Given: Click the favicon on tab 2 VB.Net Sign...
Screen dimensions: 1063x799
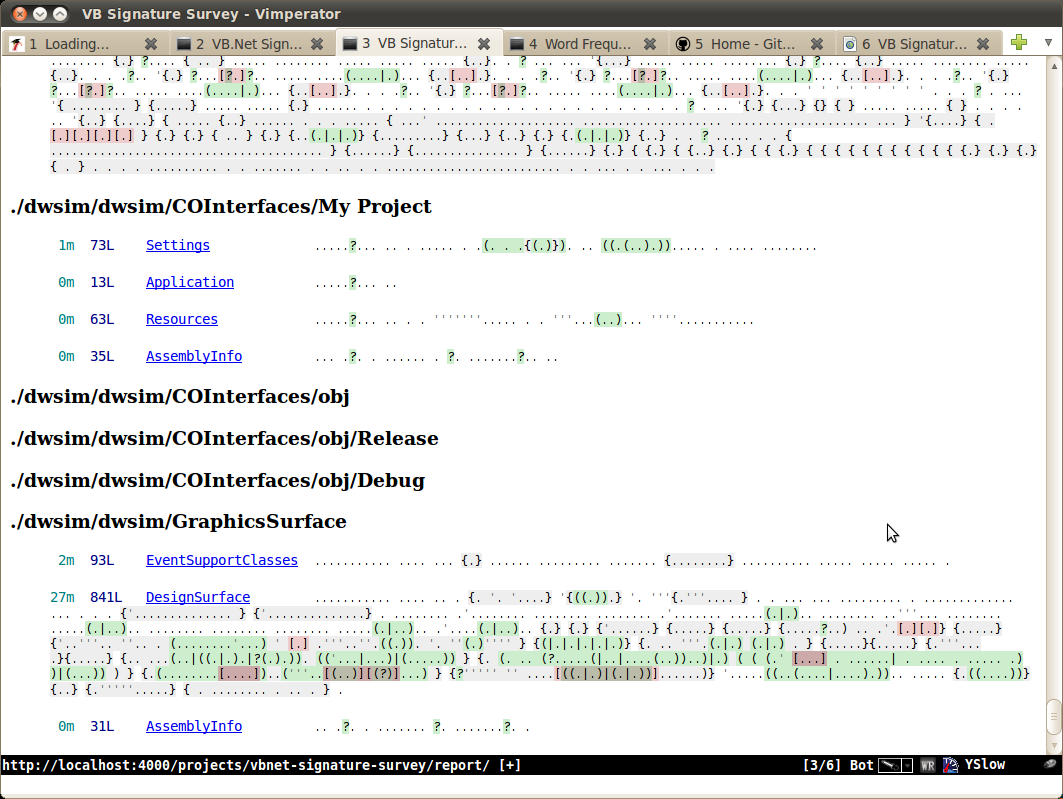Looking at the screenshot, I should pyautogui.click(x=183, y=44).
